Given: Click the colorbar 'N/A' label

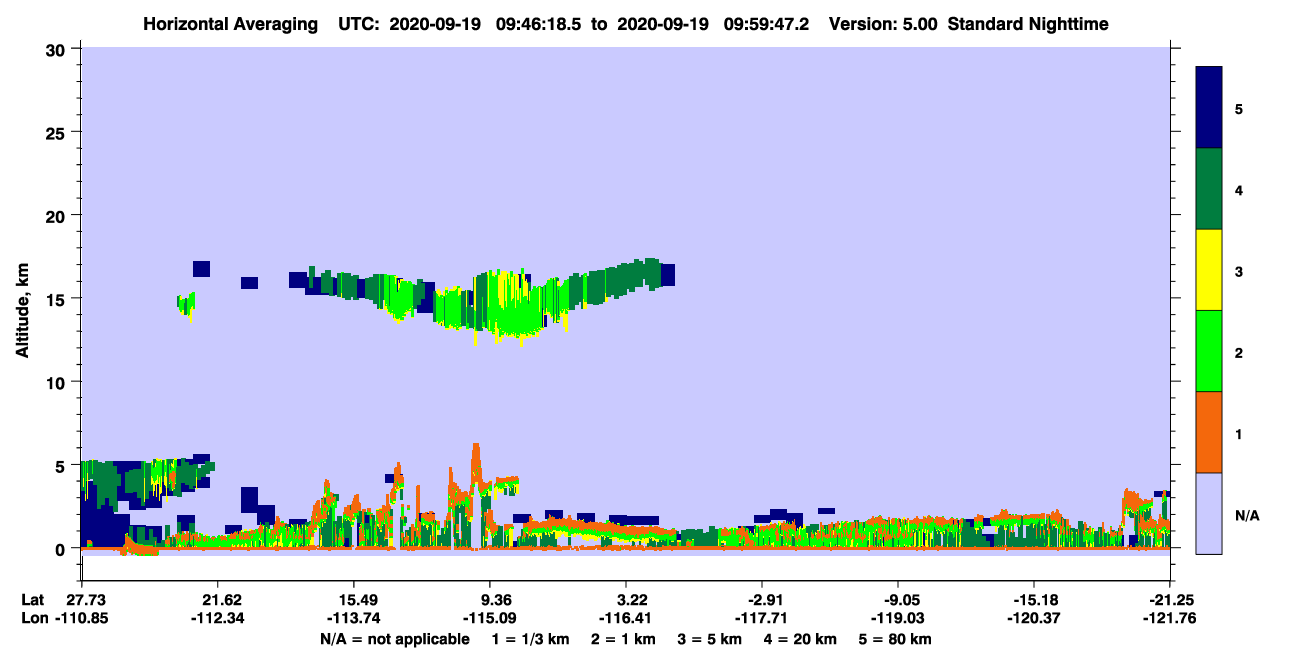Looking at the screenshot, I should 1247,513.
